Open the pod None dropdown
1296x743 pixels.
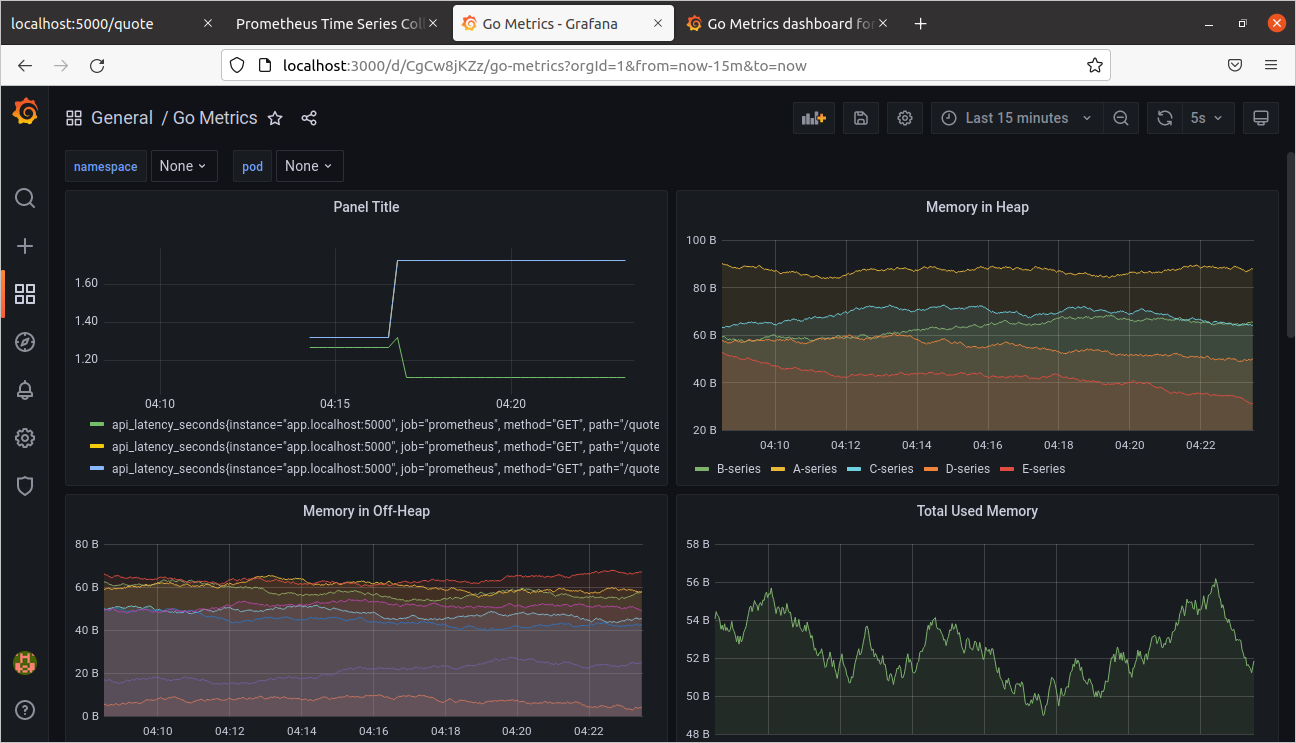[309, 166]
